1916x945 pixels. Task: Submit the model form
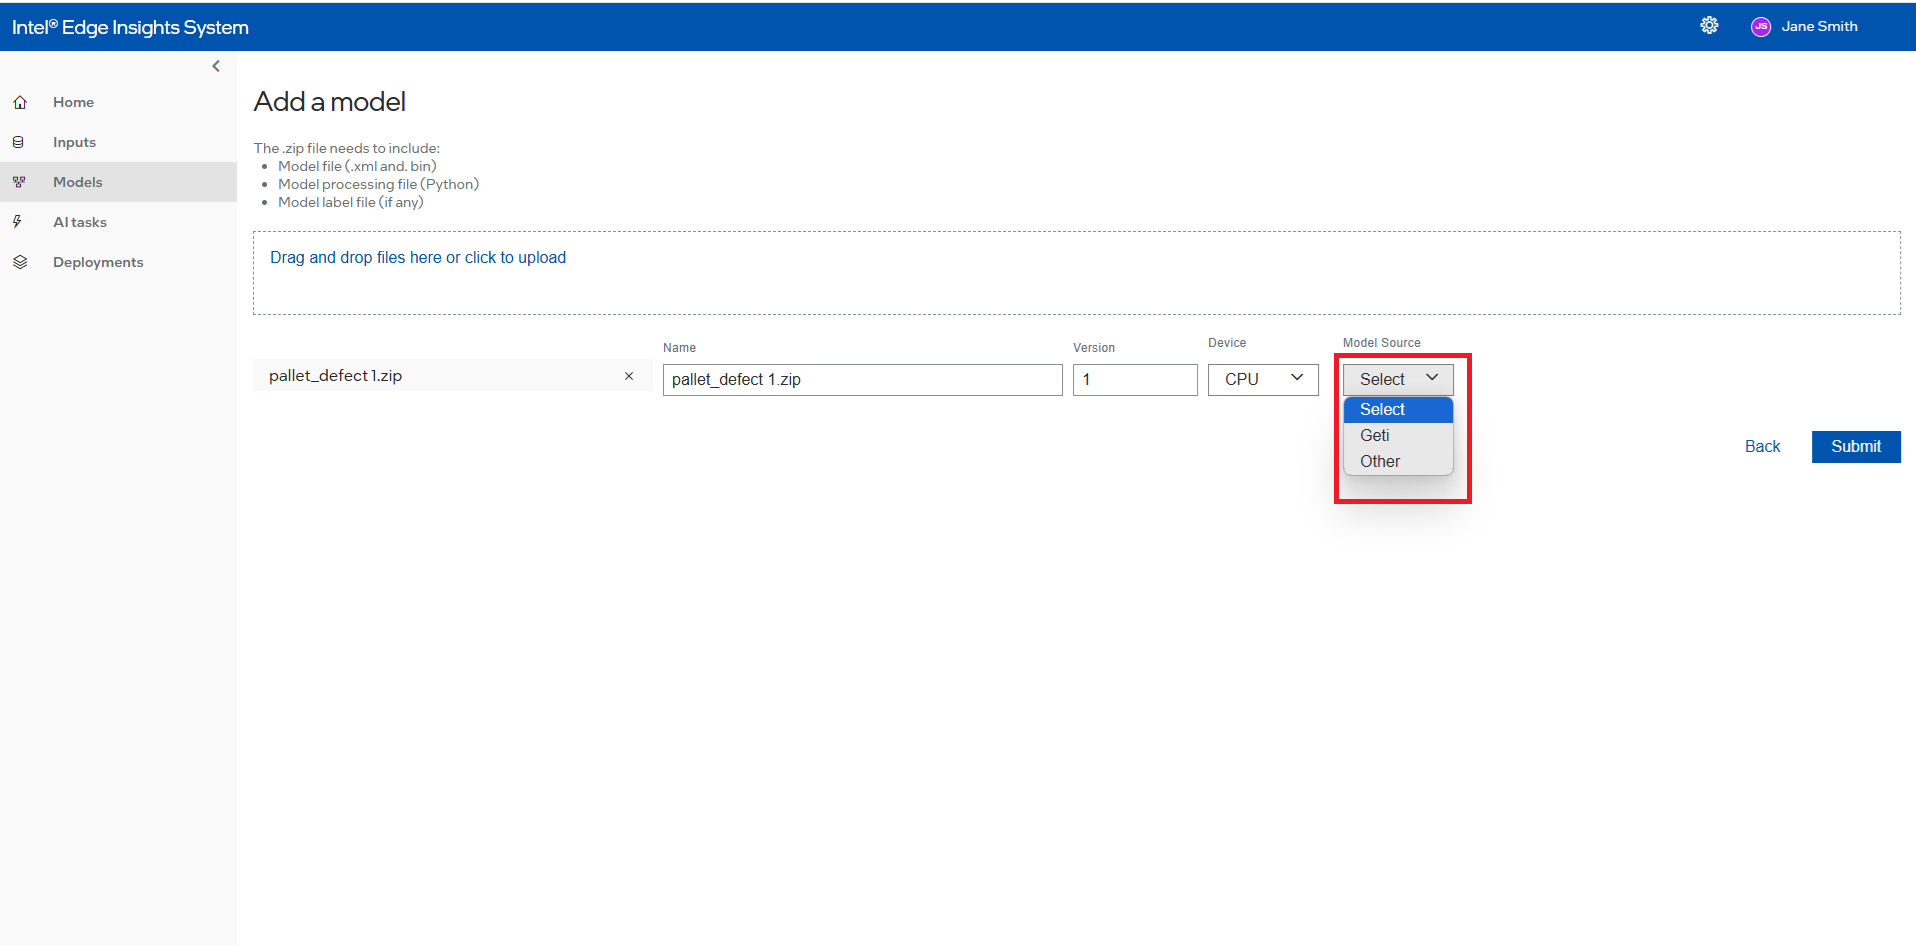click(1856, 447)
